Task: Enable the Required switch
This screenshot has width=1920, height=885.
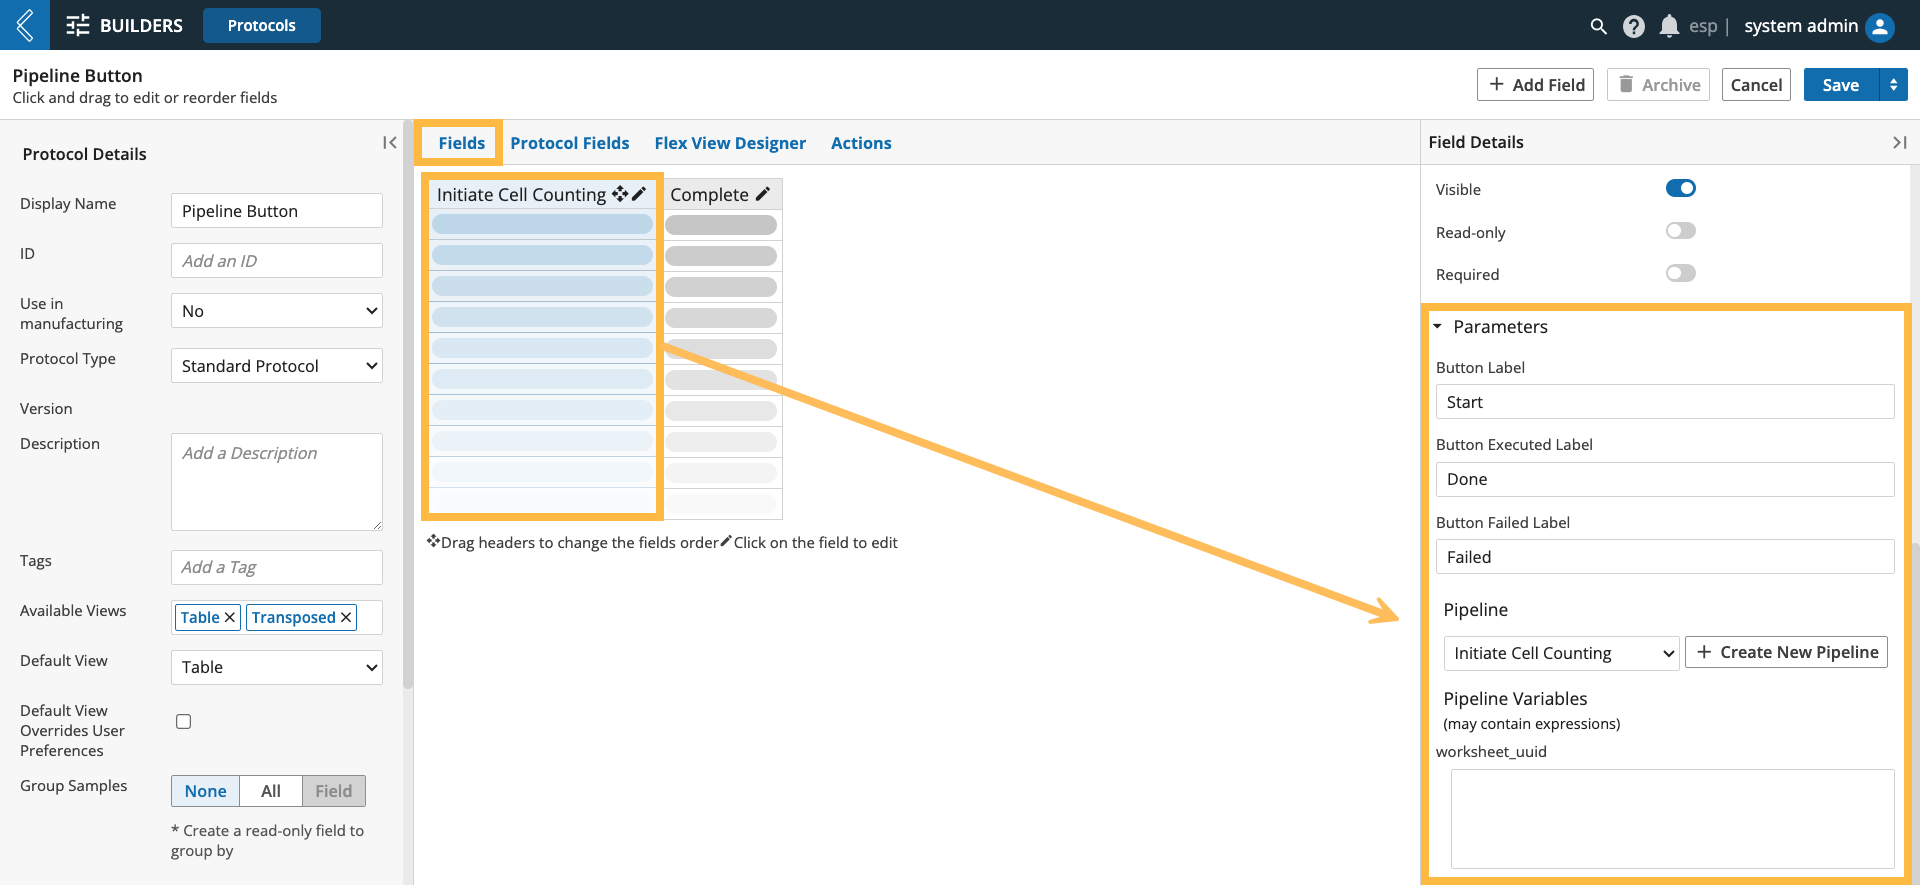Action: 1681,273
